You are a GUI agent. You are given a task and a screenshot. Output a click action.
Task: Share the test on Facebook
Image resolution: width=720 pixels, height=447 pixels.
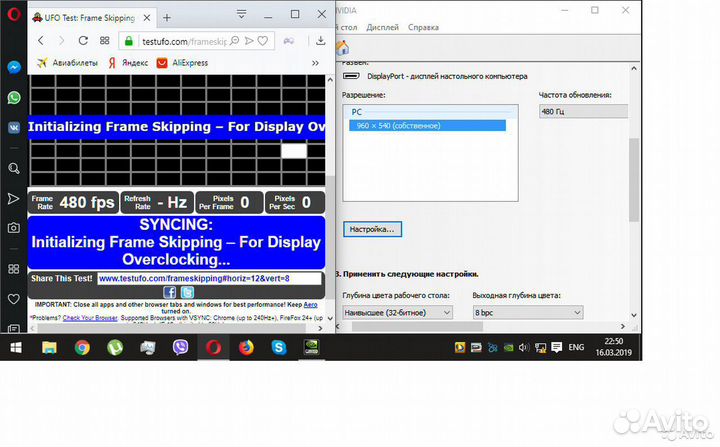[170, 292]
